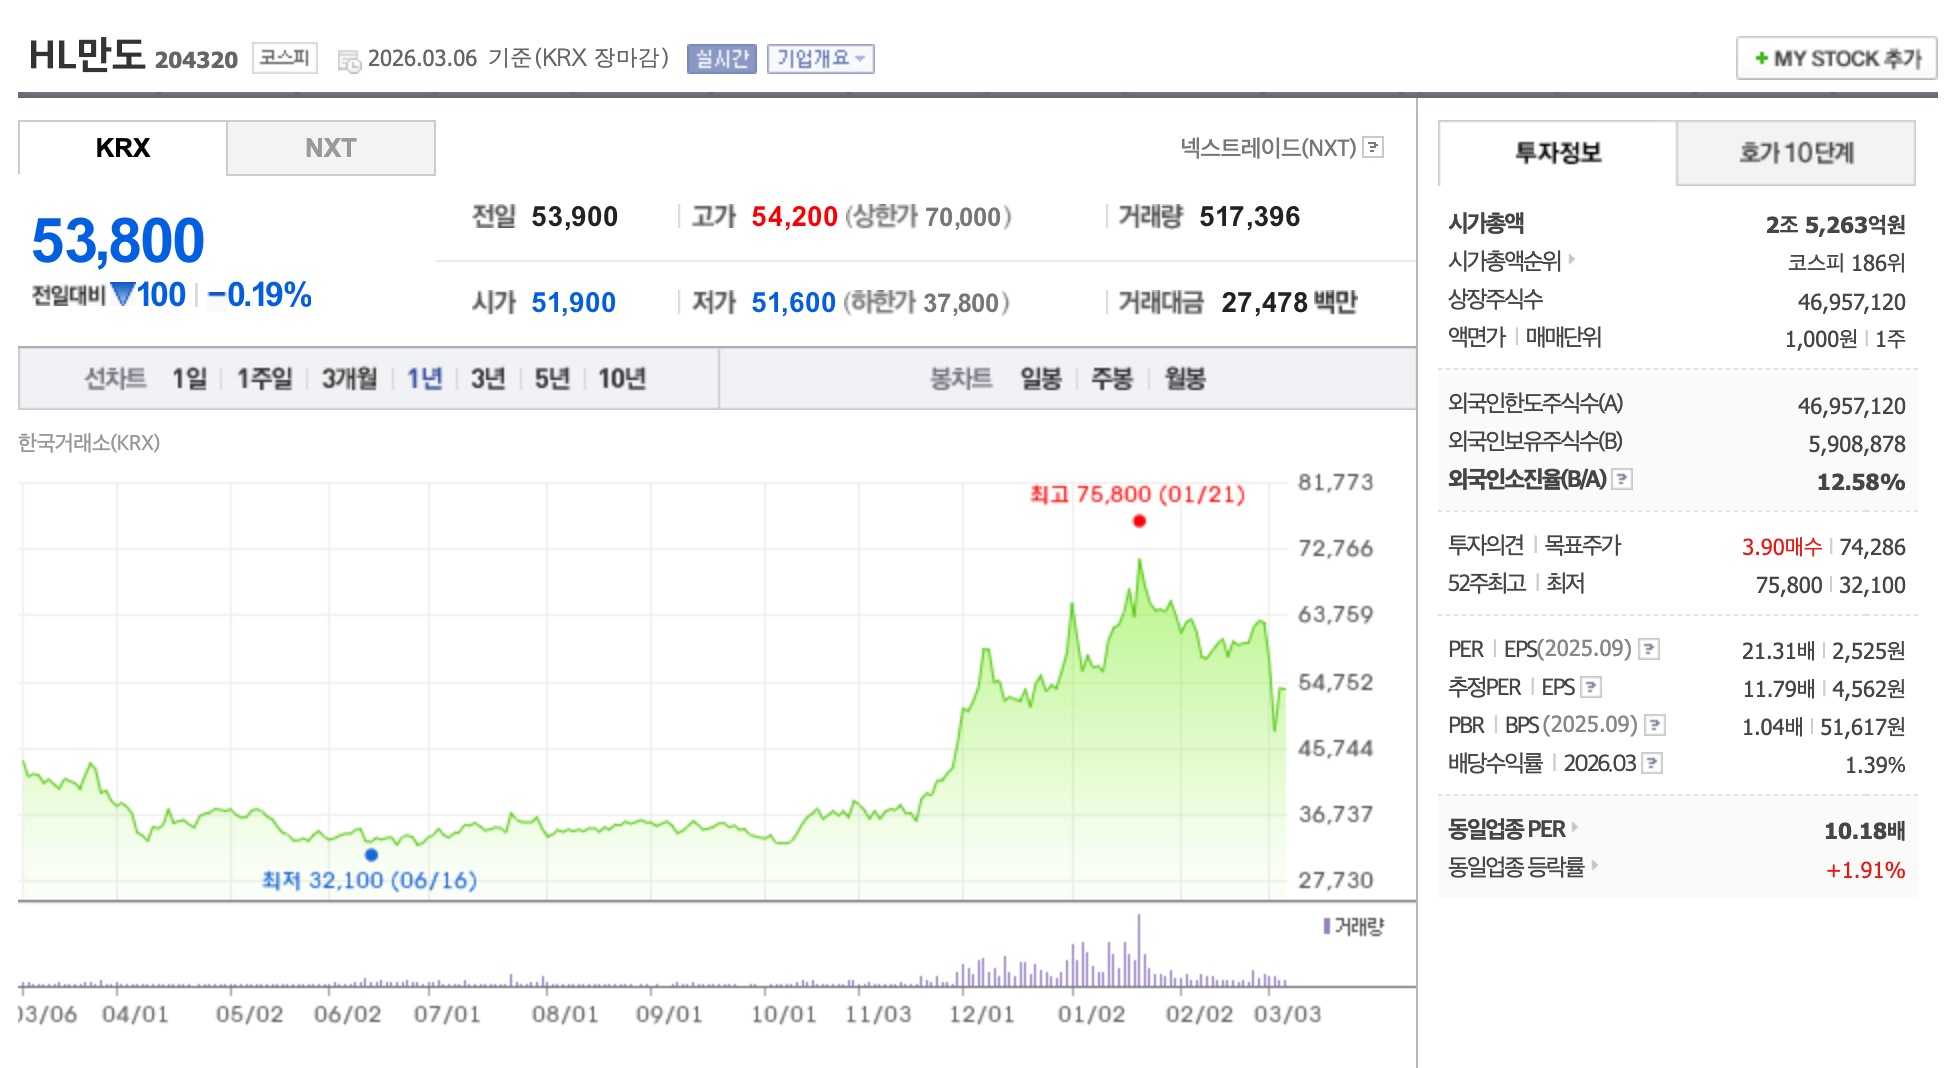Open the foreign ownership ratio help icon

1622,479
